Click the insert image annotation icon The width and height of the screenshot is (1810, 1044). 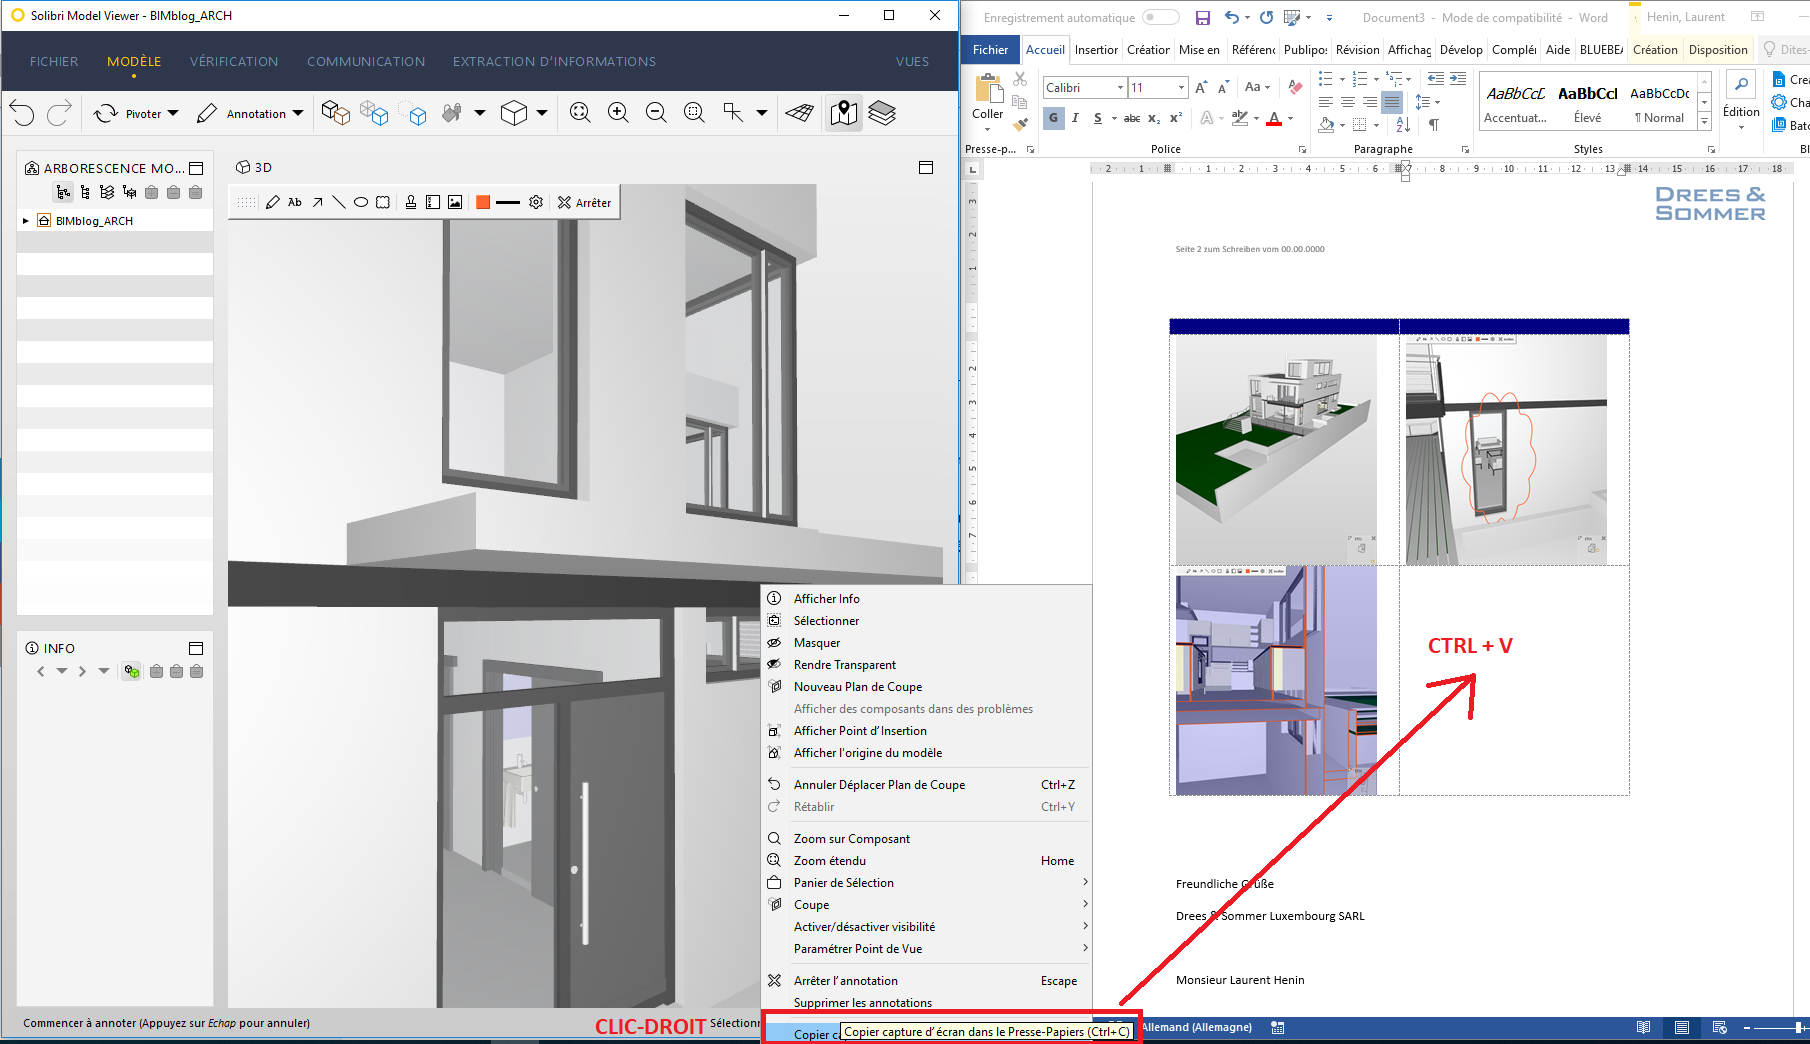coord(455,202)
